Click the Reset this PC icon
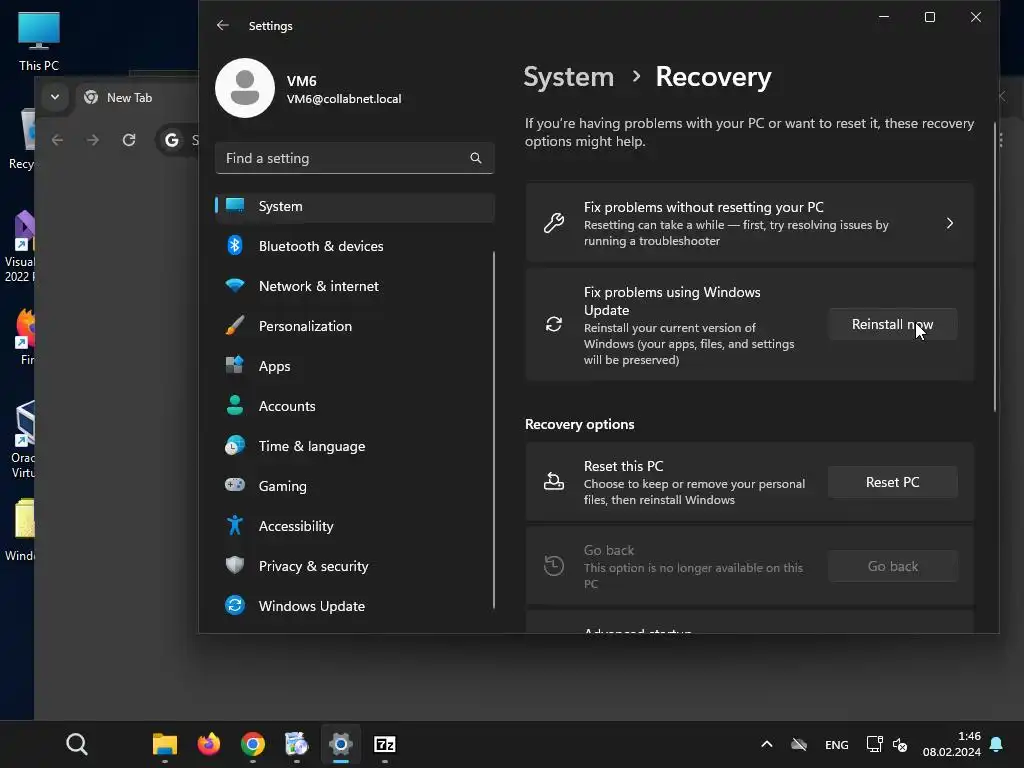 [x=554, y=482]
